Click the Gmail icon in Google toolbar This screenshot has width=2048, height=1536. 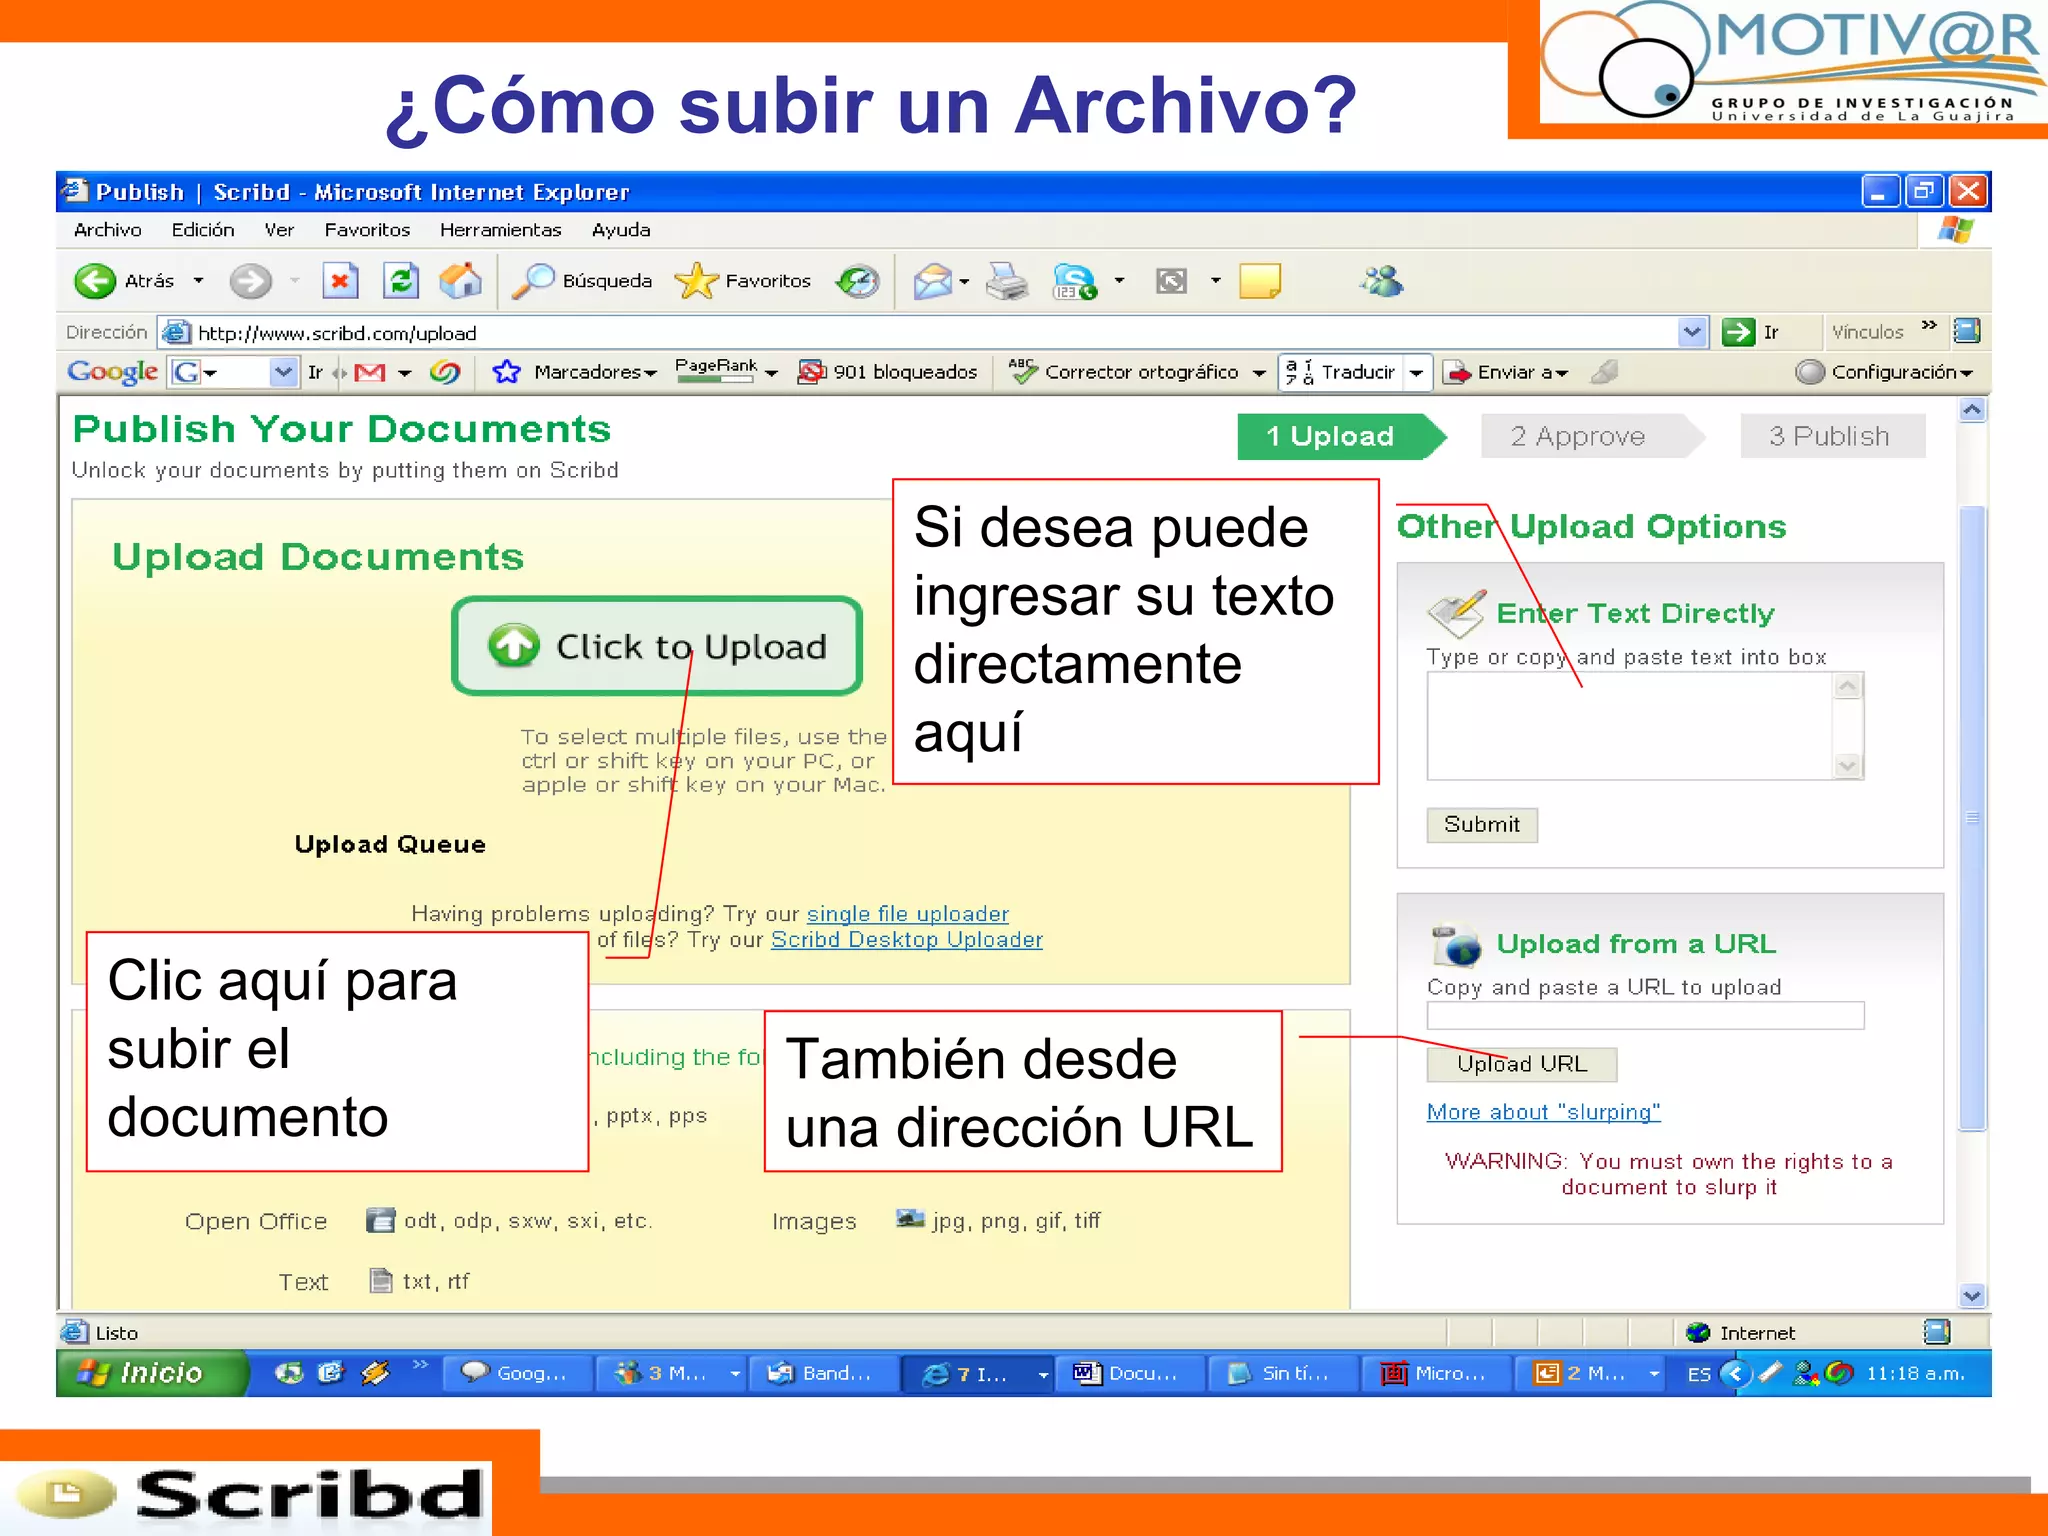tap(369, 372)
